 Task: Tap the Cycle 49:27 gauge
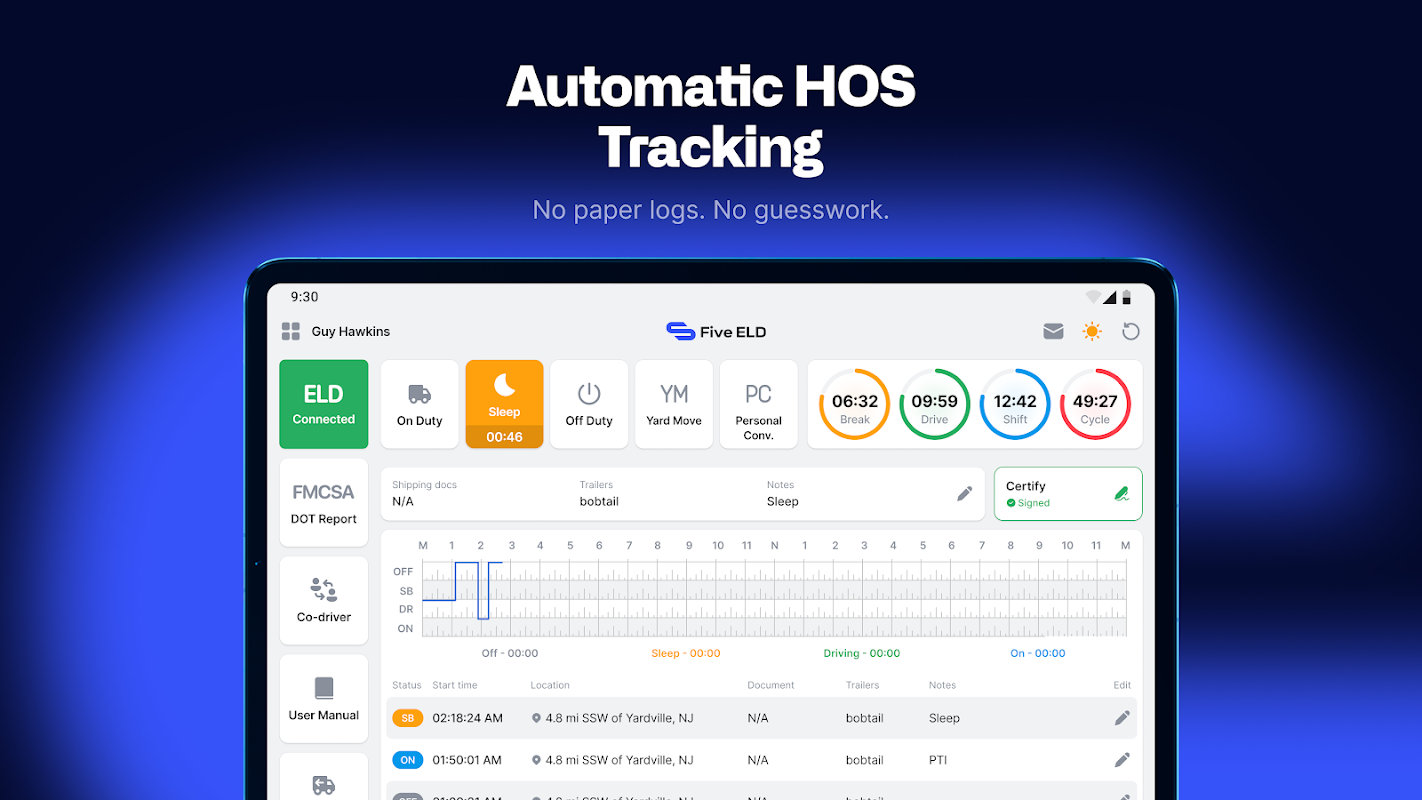click(1095, 404)
